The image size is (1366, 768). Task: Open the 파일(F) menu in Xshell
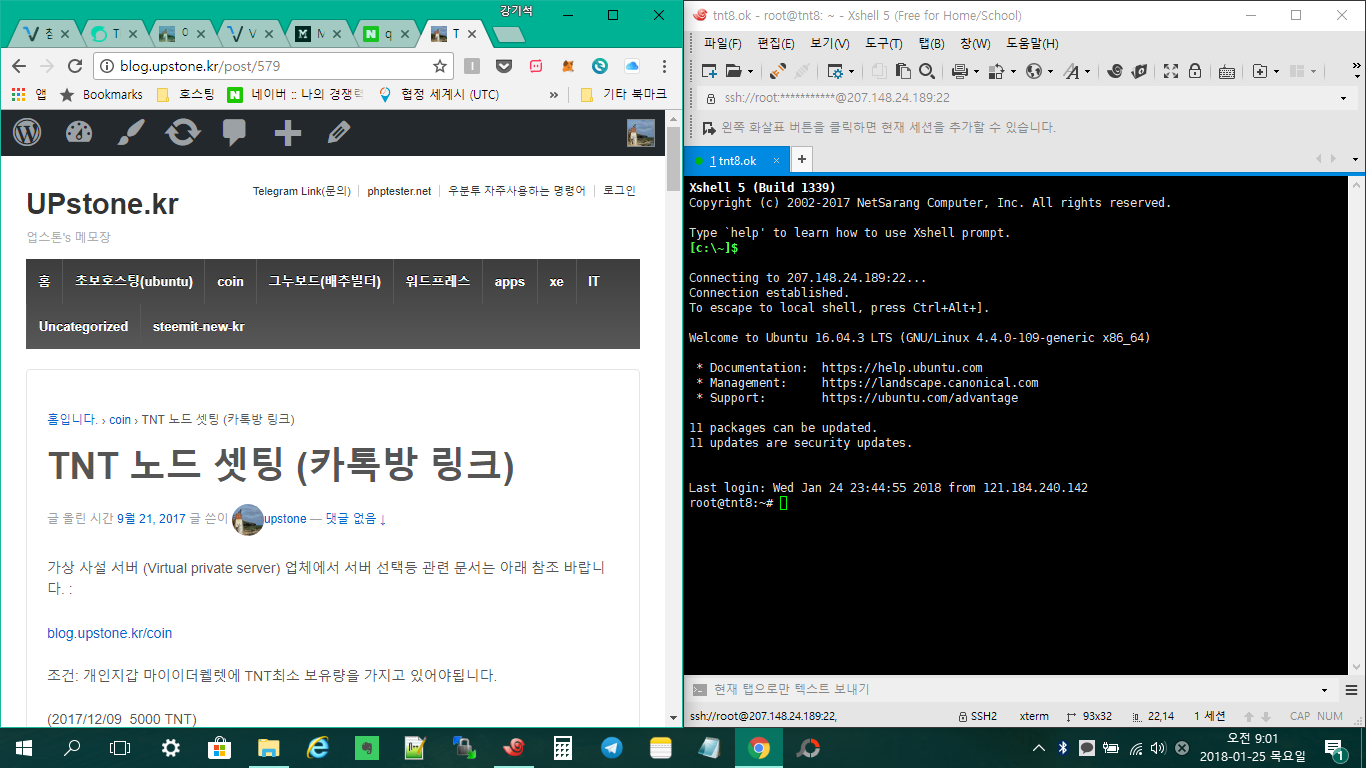point(722,44)
